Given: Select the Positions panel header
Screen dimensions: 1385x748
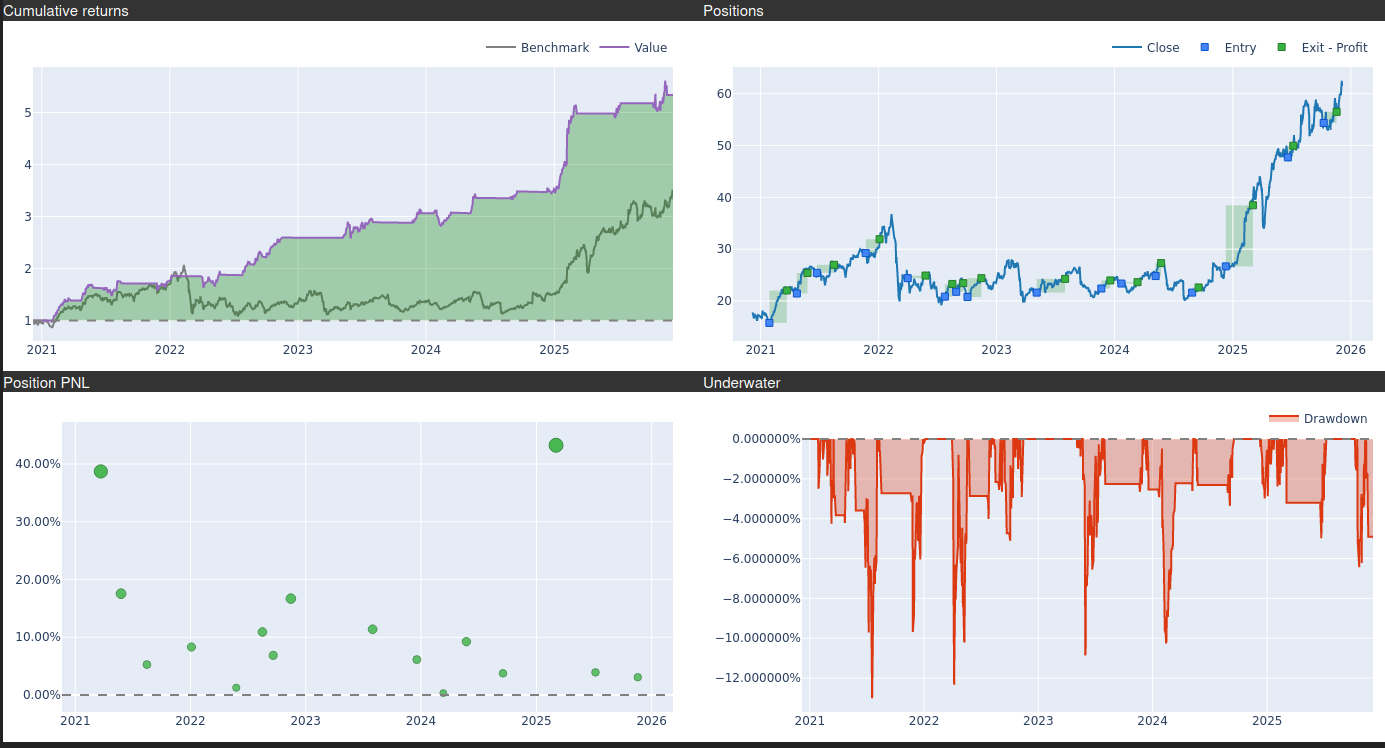Looking at the screenshot, I should click(x=733, y=11).
